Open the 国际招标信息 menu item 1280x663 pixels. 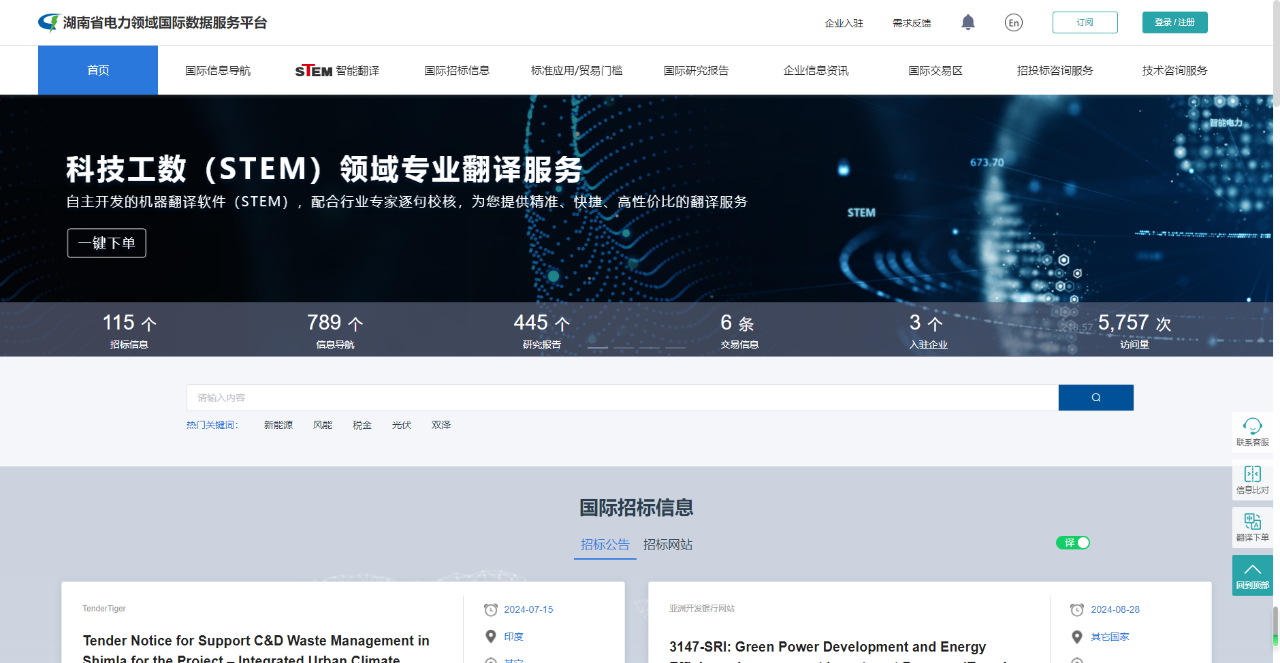(x=458, y=70)
